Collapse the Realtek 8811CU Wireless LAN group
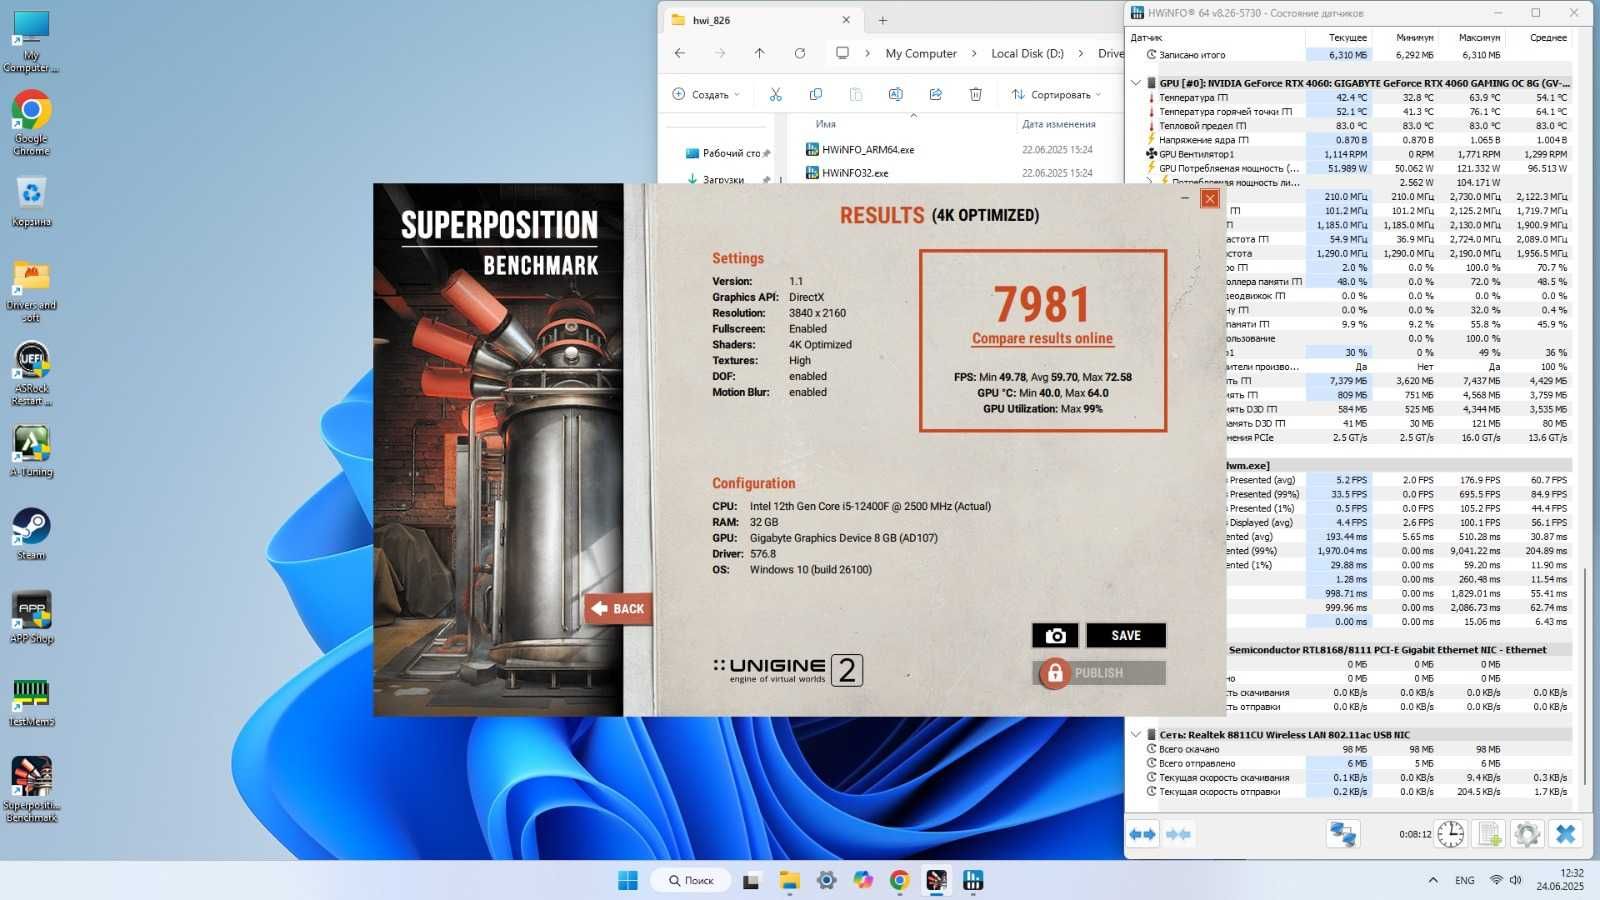 1136,734
